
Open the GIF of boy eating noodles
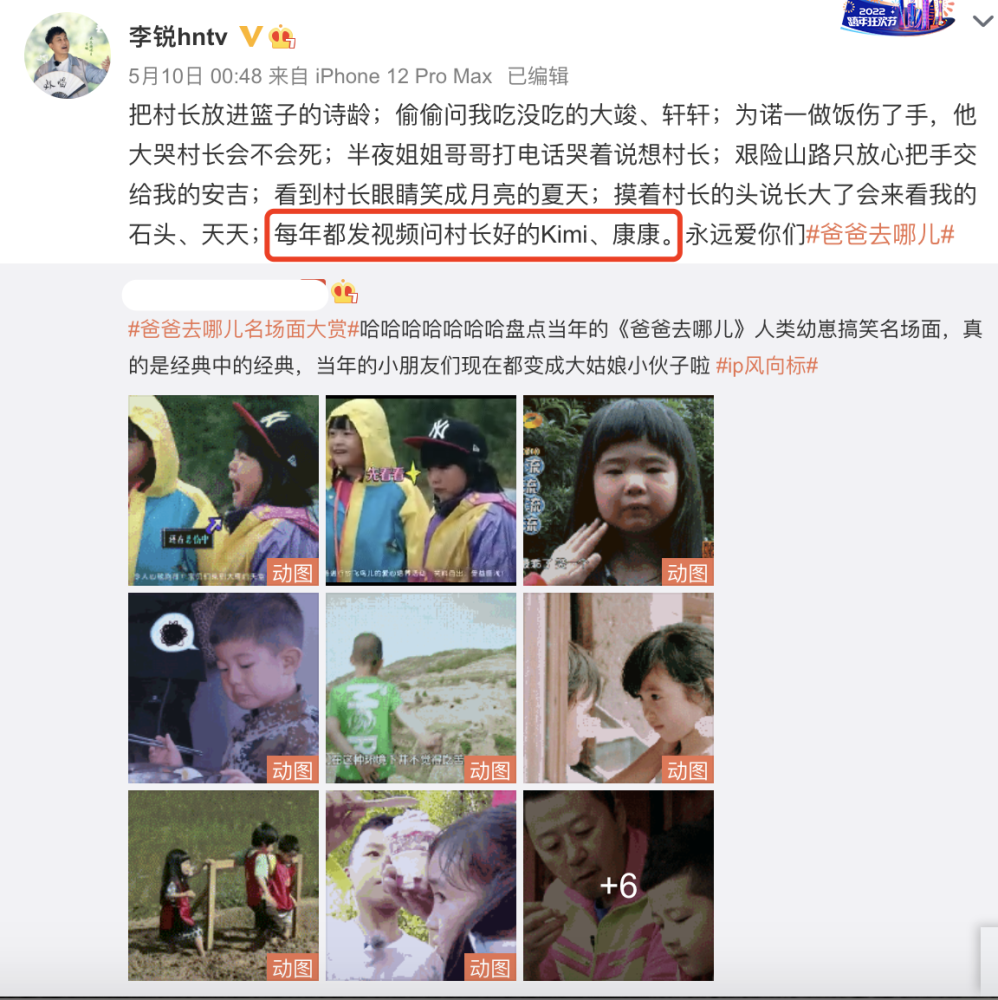[223, 688]
